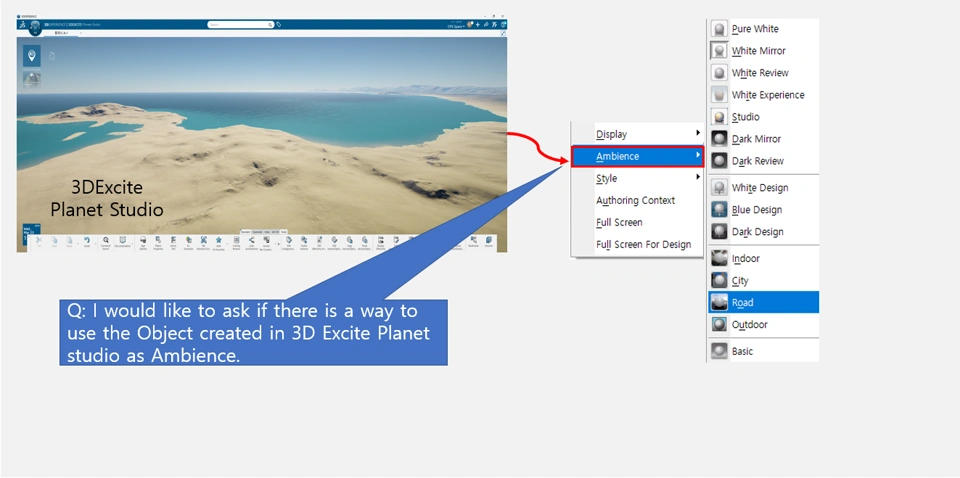The height and width of the screenshot is (478, 960).
Task: Select the Pure White ambience icon
Action: (718, 29)
